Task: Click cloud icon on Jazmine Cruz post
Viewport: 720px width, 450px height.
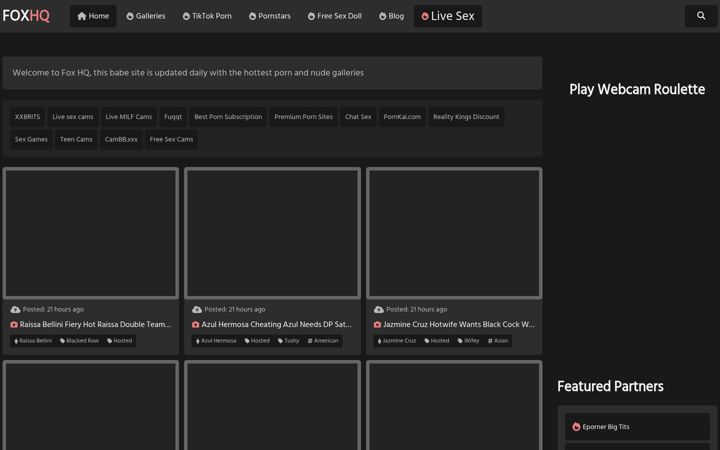Action: point(378,309)
